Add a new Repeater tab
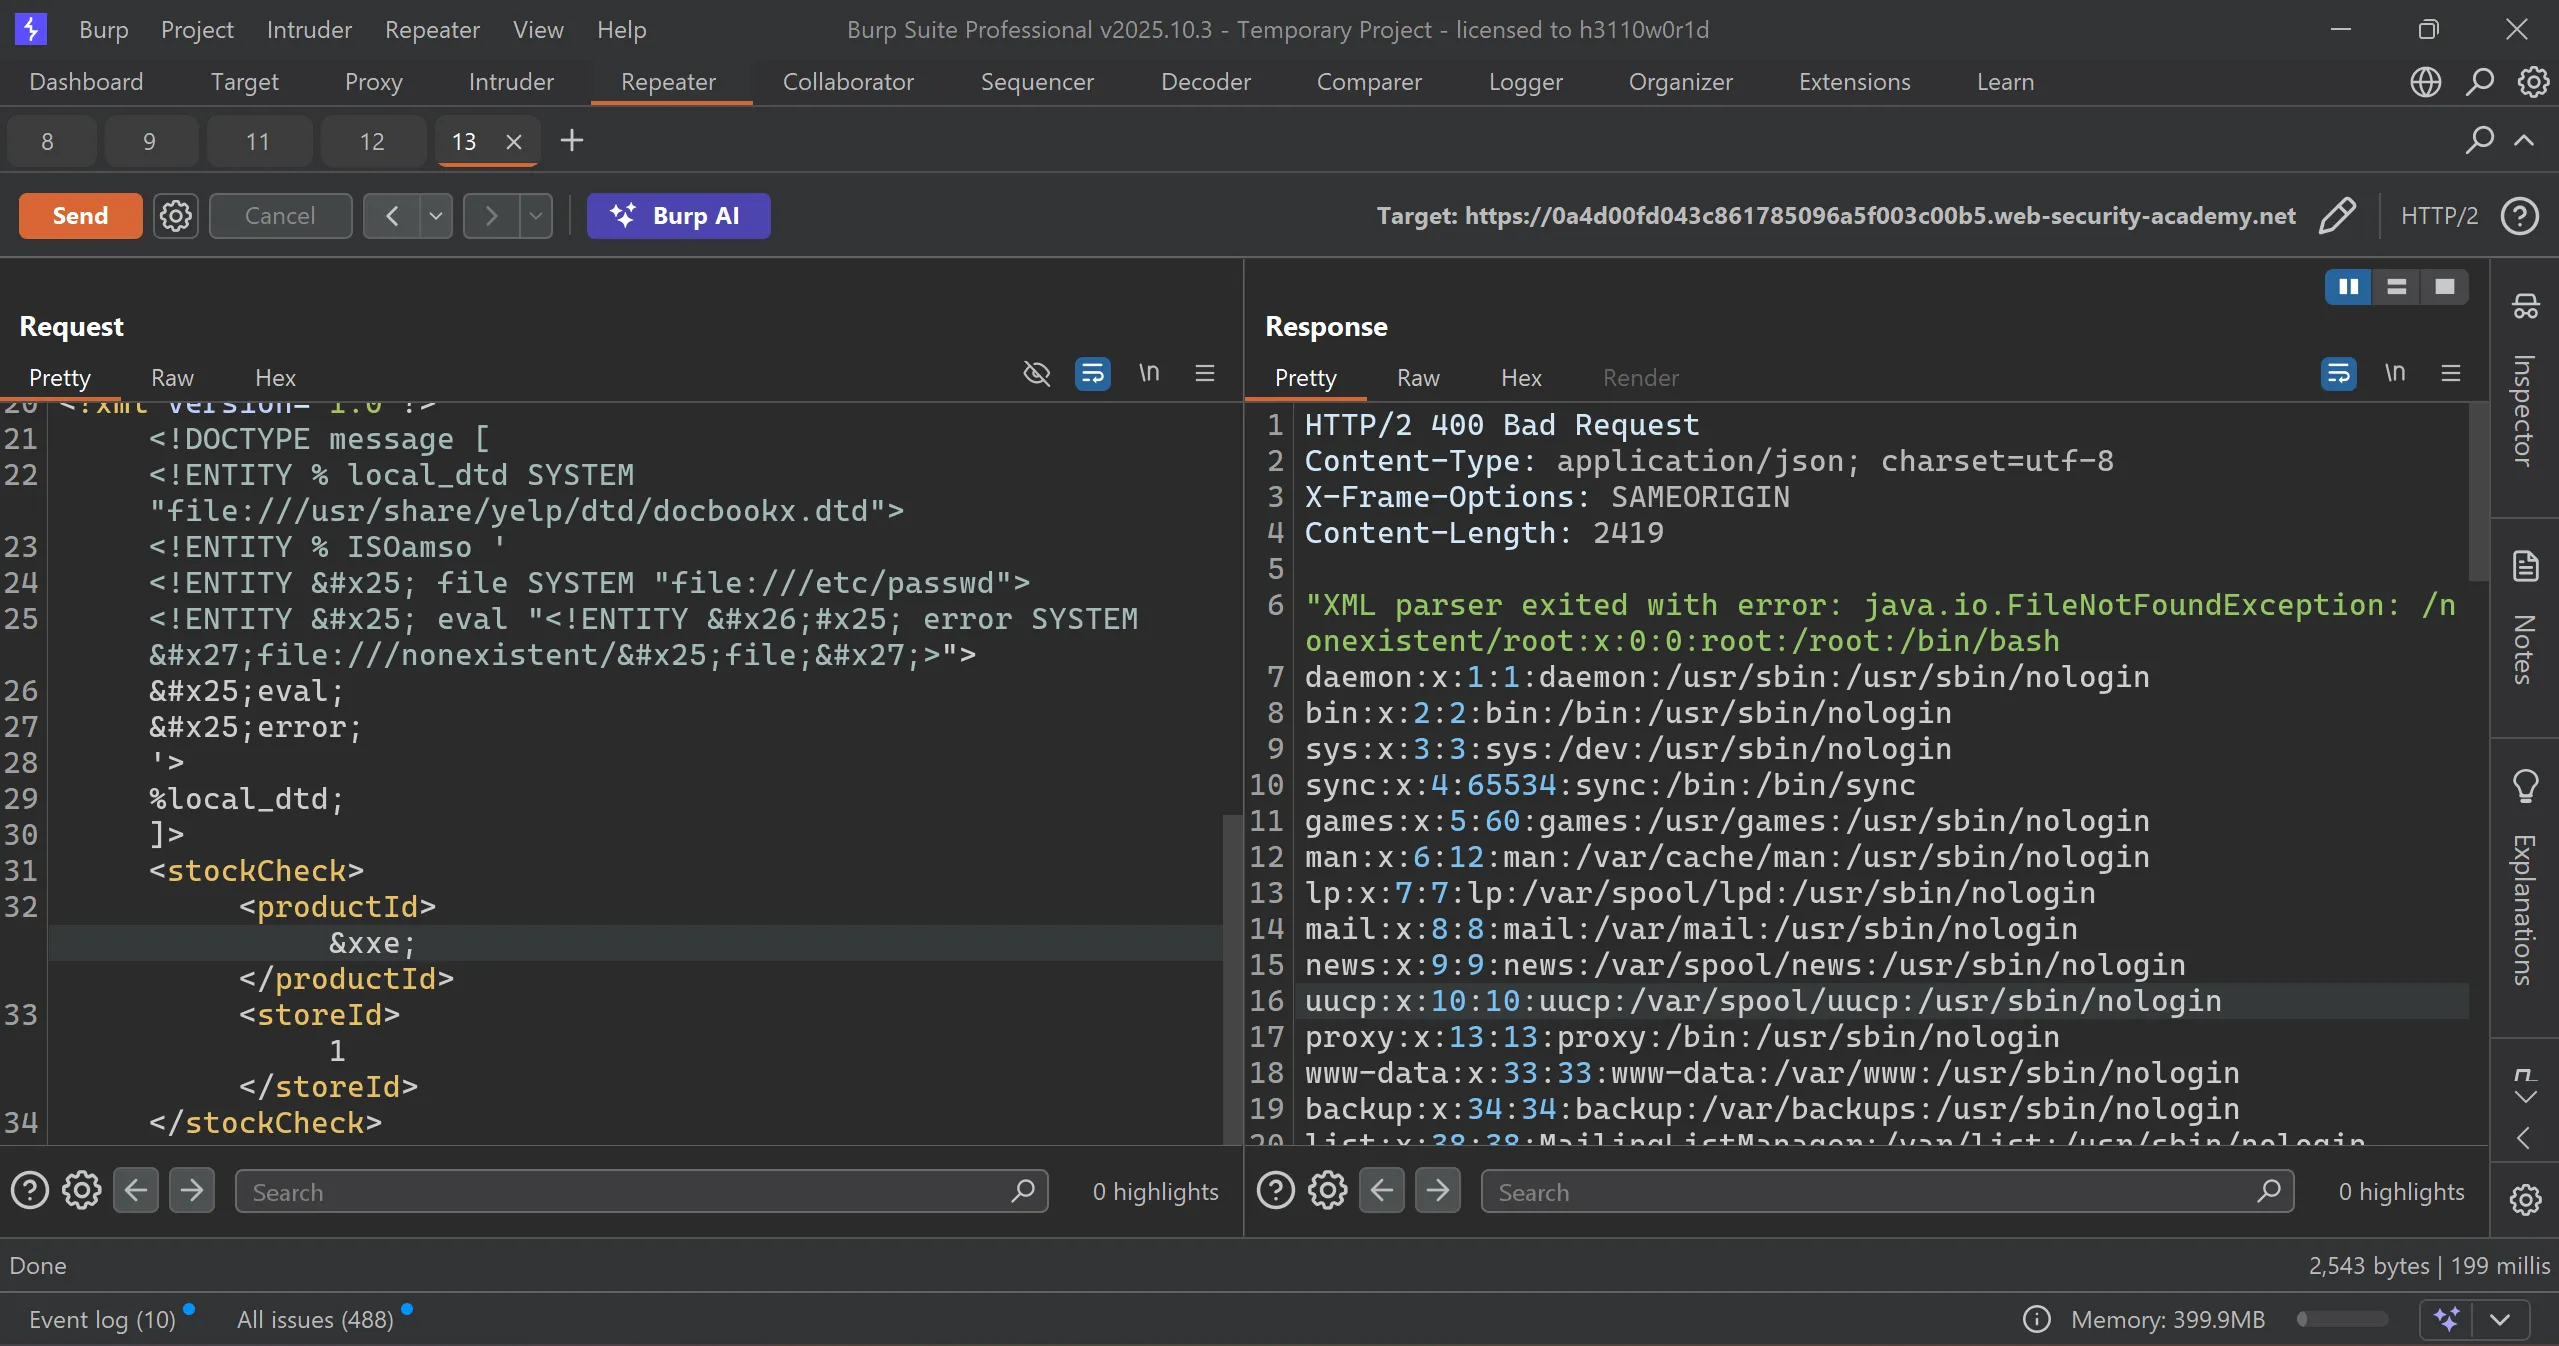The height and width of the screenshot is (1346, 2559). pos(571,141)
